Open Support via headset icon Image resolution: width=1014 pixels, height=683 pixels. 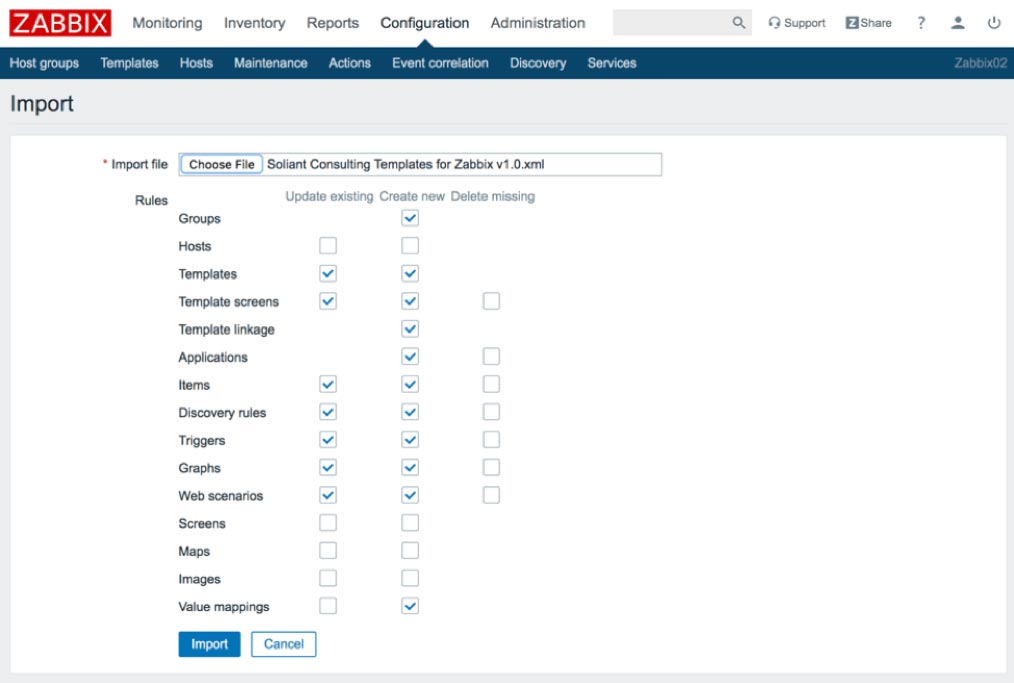tap(774, 23)
